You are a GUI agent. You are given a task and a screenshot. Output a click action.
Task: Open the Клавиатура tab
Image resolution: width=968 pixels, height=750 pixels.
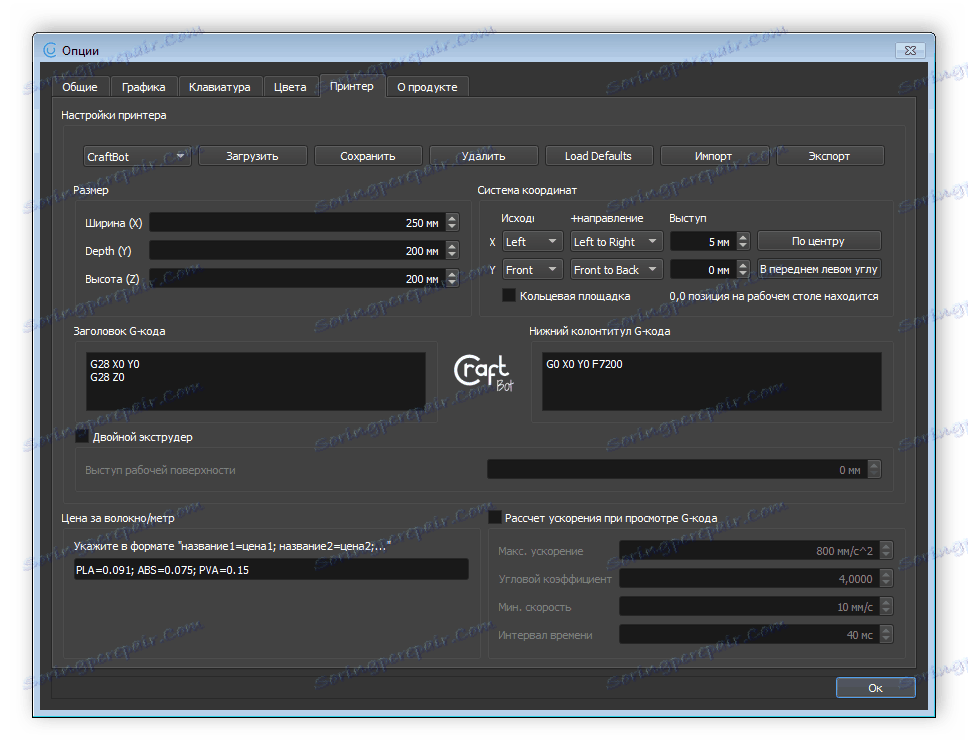pos(219,87)
